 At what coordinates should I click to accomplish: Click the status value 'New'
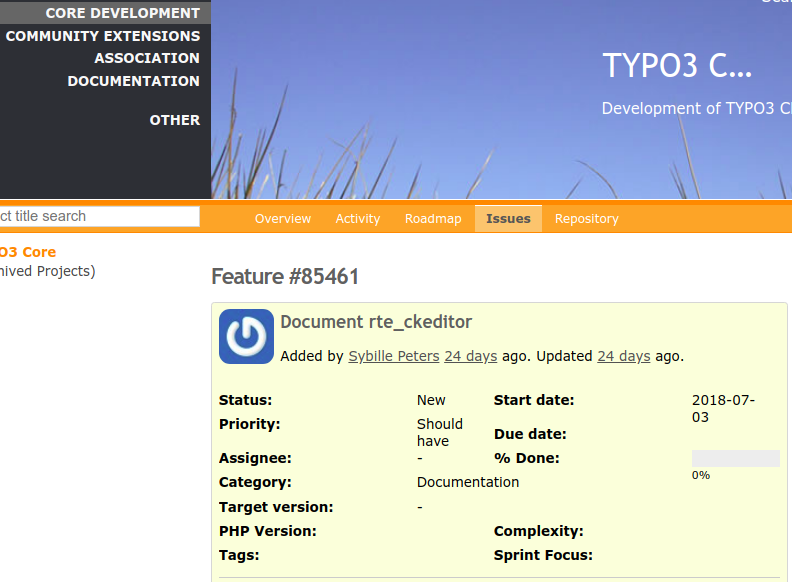[x=431, y=400]
